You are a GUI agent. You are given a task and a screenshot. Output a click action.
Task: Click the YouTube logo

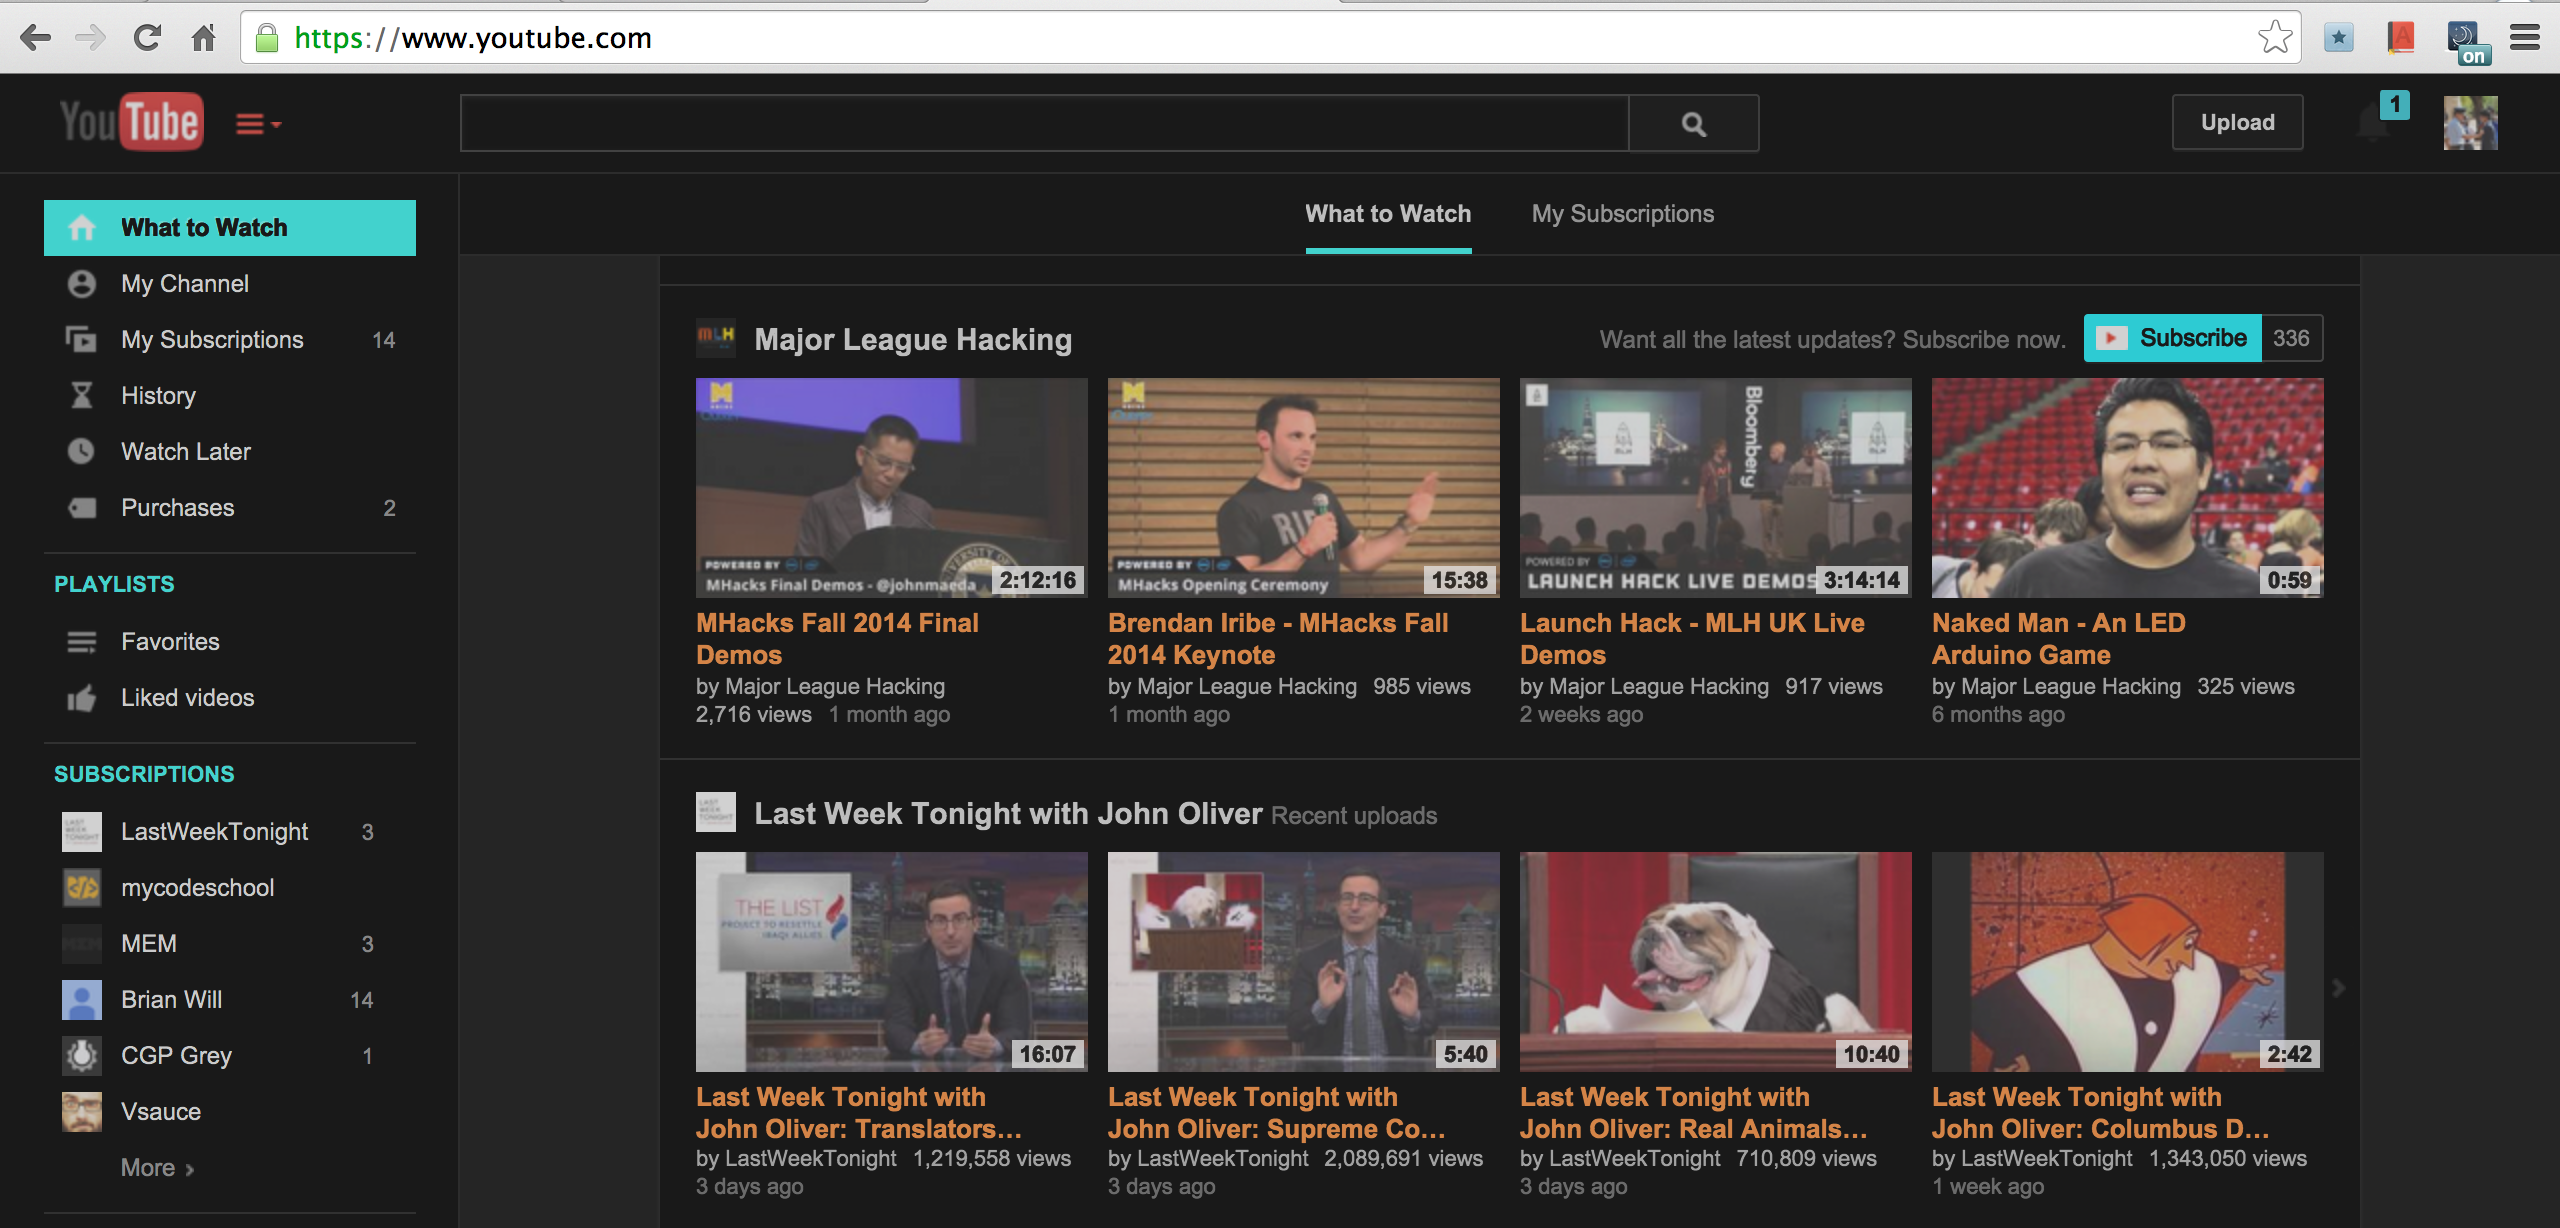(132, 122)
